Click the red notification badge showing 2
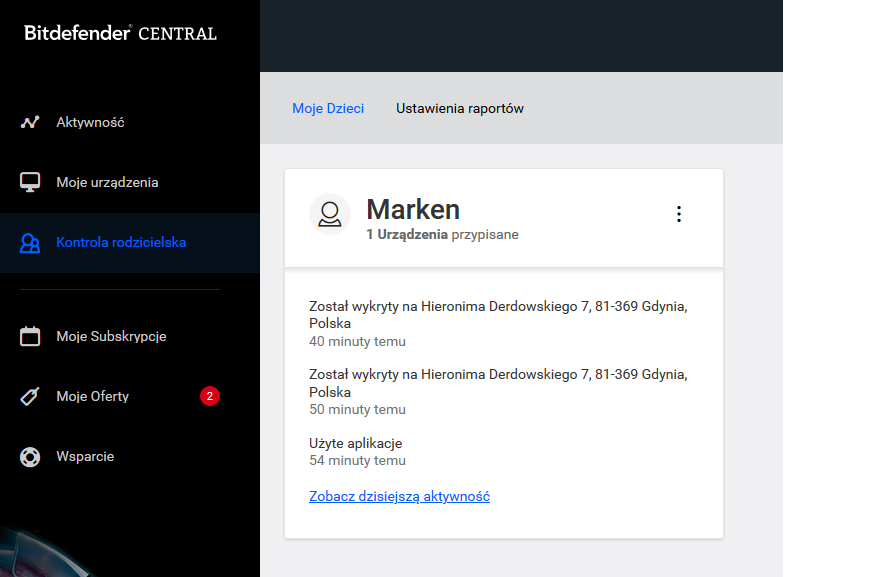Viewport: 874px width, 577px height. pos(209,396)
